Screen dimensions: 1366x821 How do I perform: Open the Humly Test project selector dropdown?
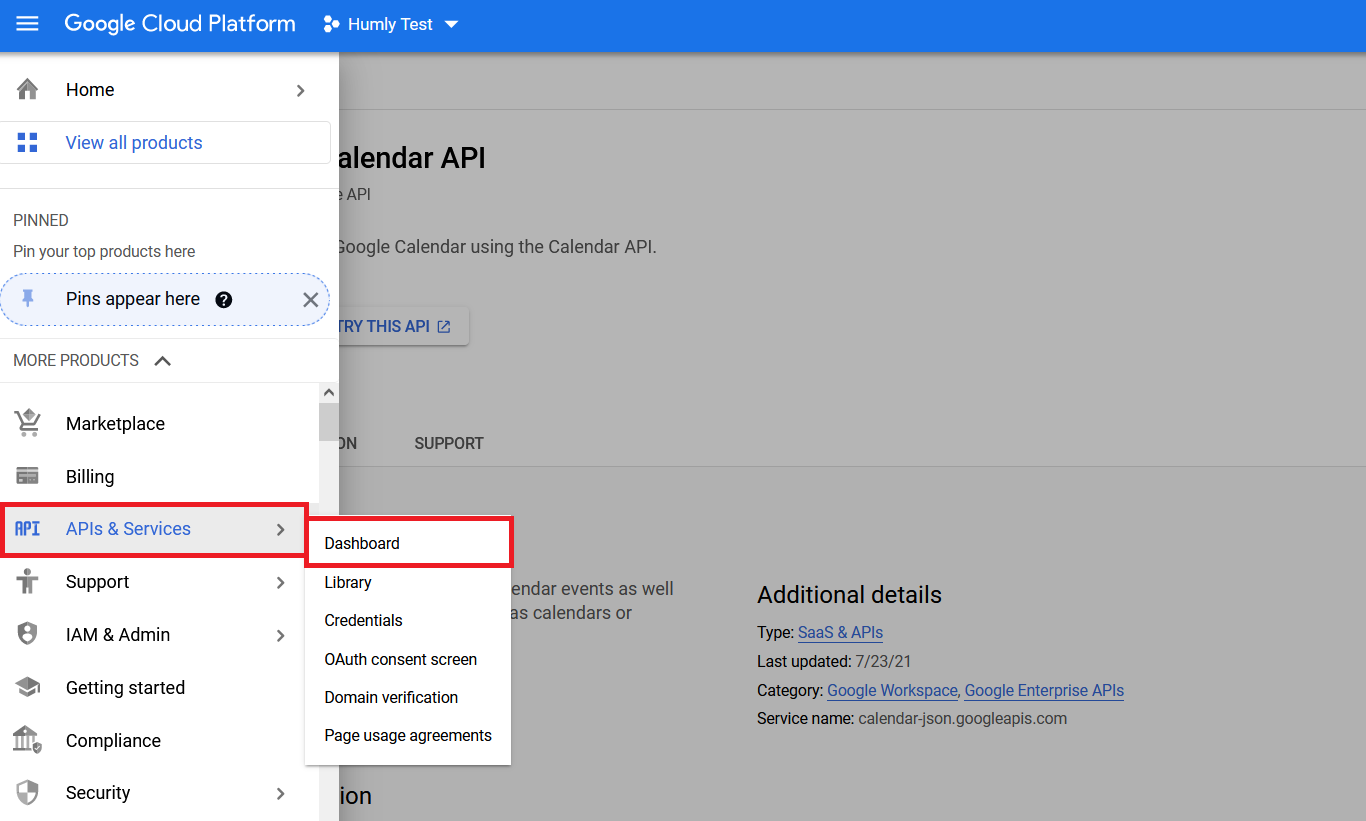click(x=390, y=24)
